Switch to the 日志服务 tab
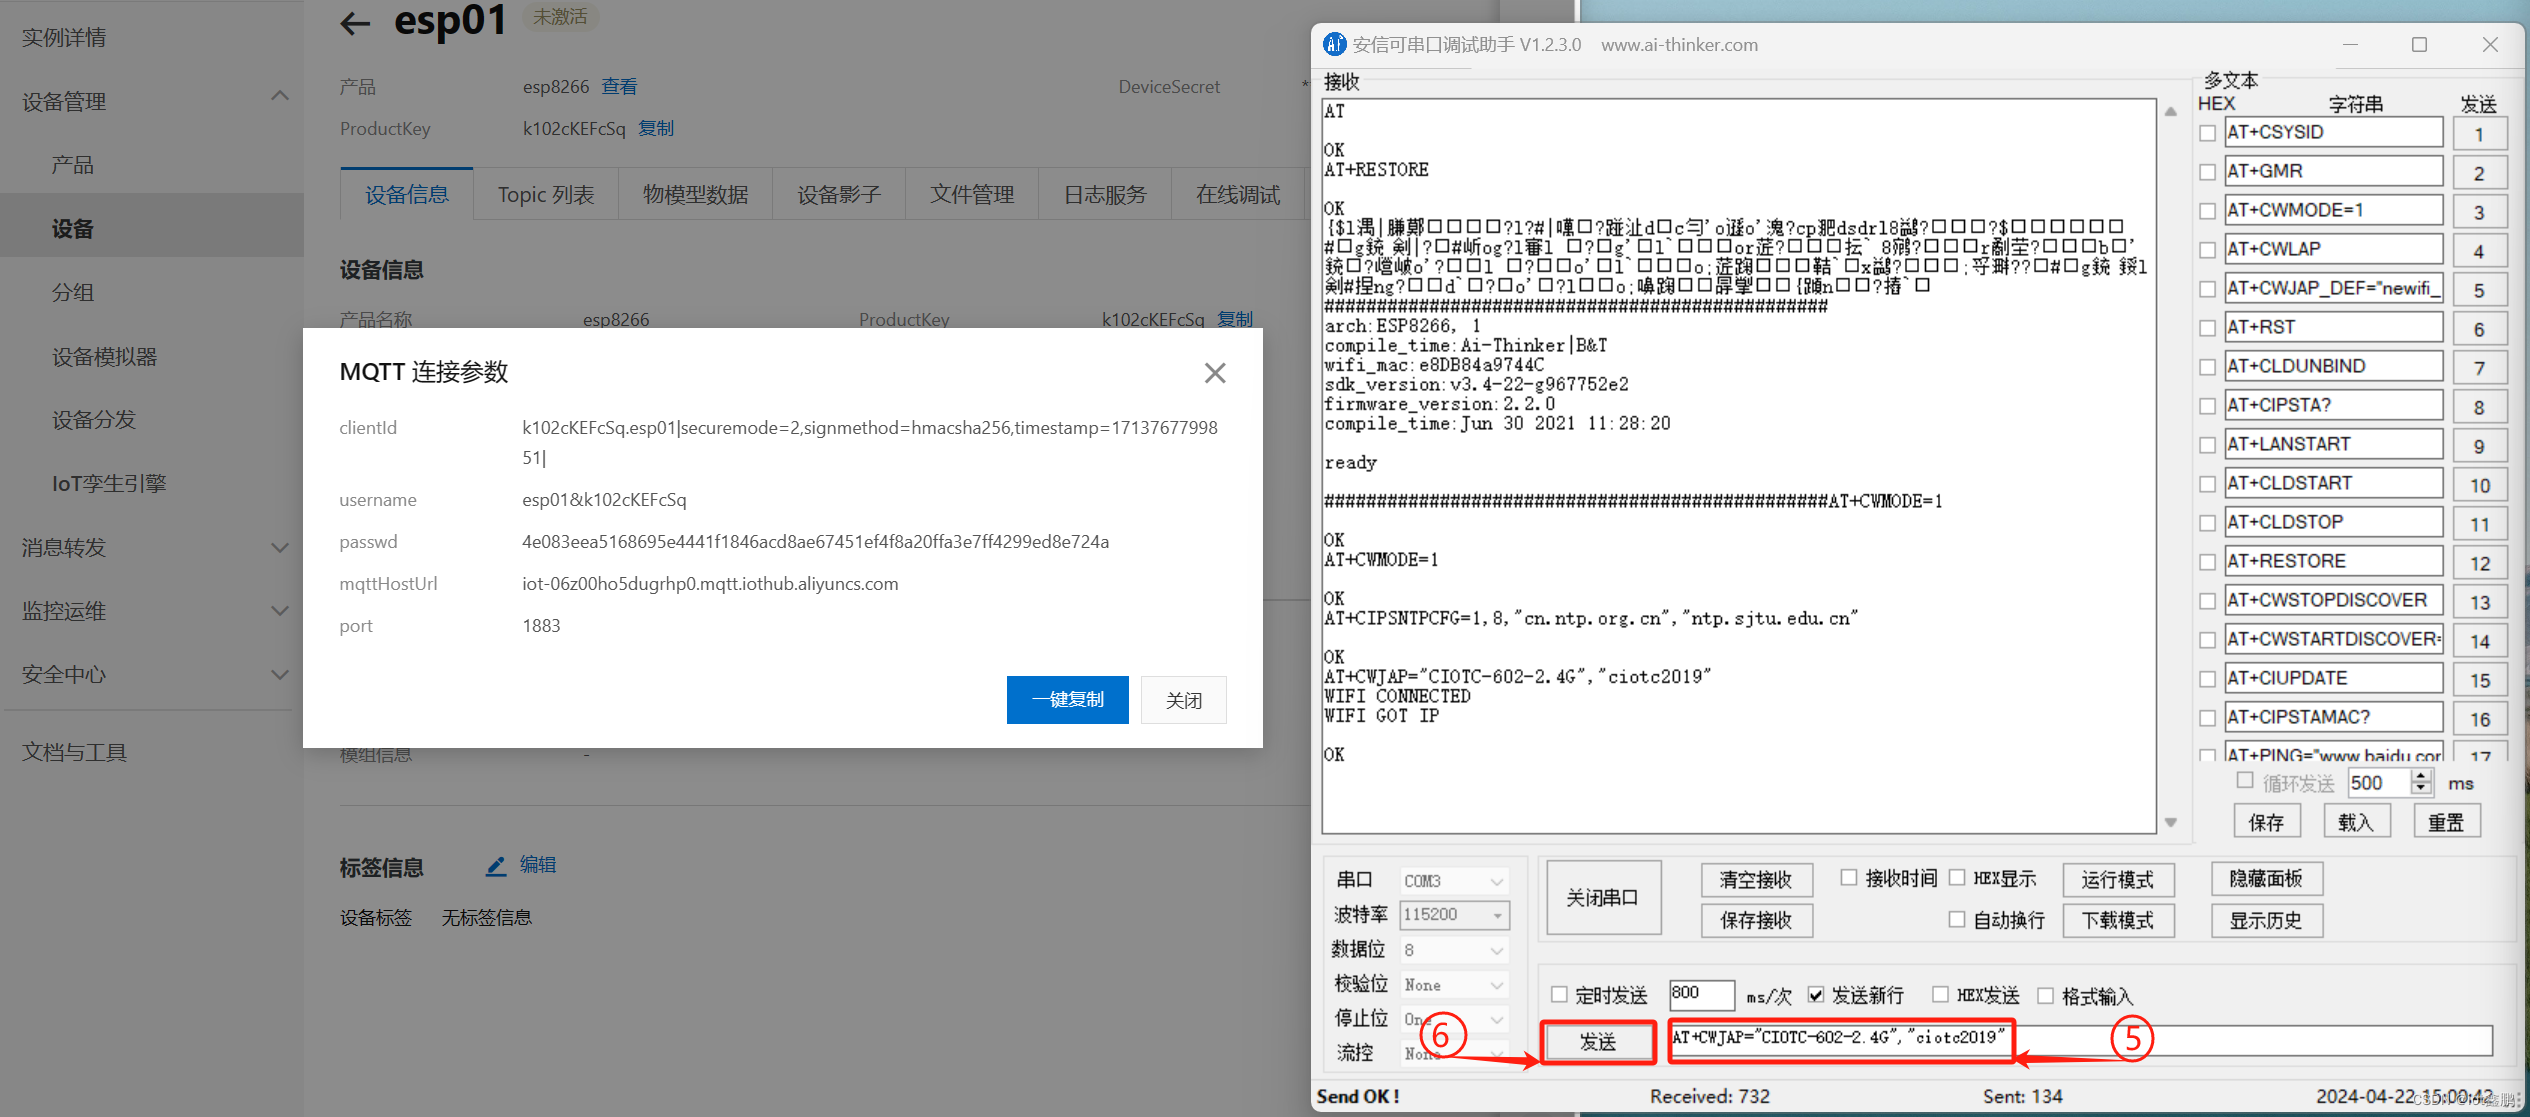The width and height of the screenshot is (2530, 1117). tap(1105, 194)
